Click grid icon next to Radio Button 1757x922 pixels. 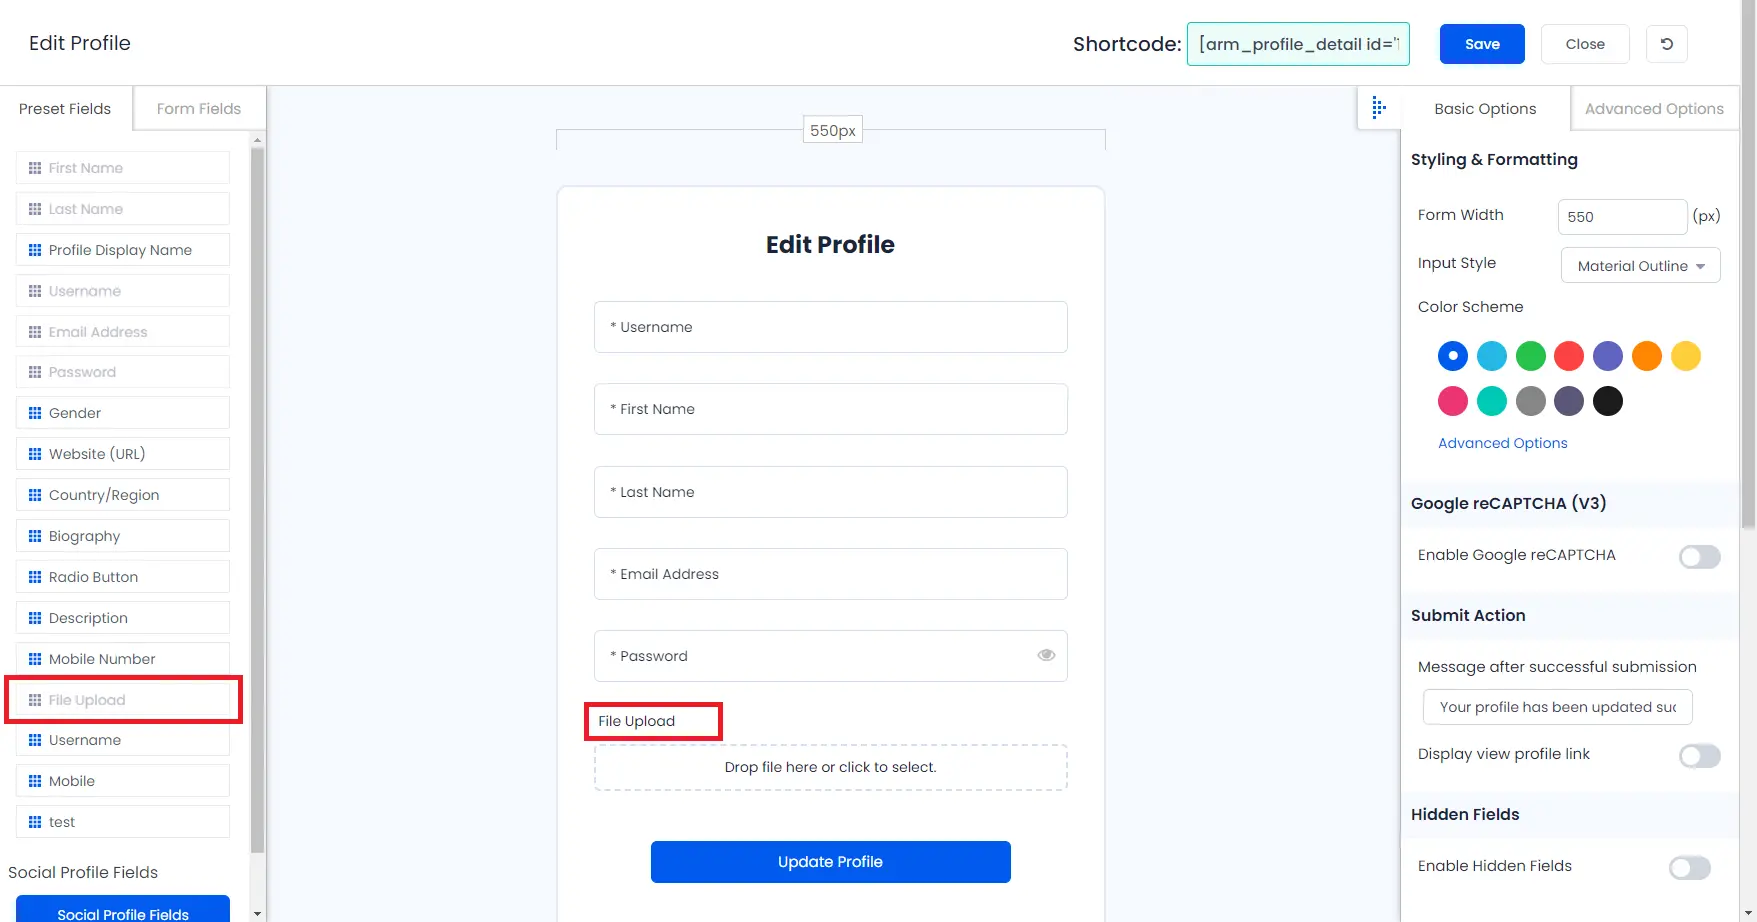coord(35,577)
